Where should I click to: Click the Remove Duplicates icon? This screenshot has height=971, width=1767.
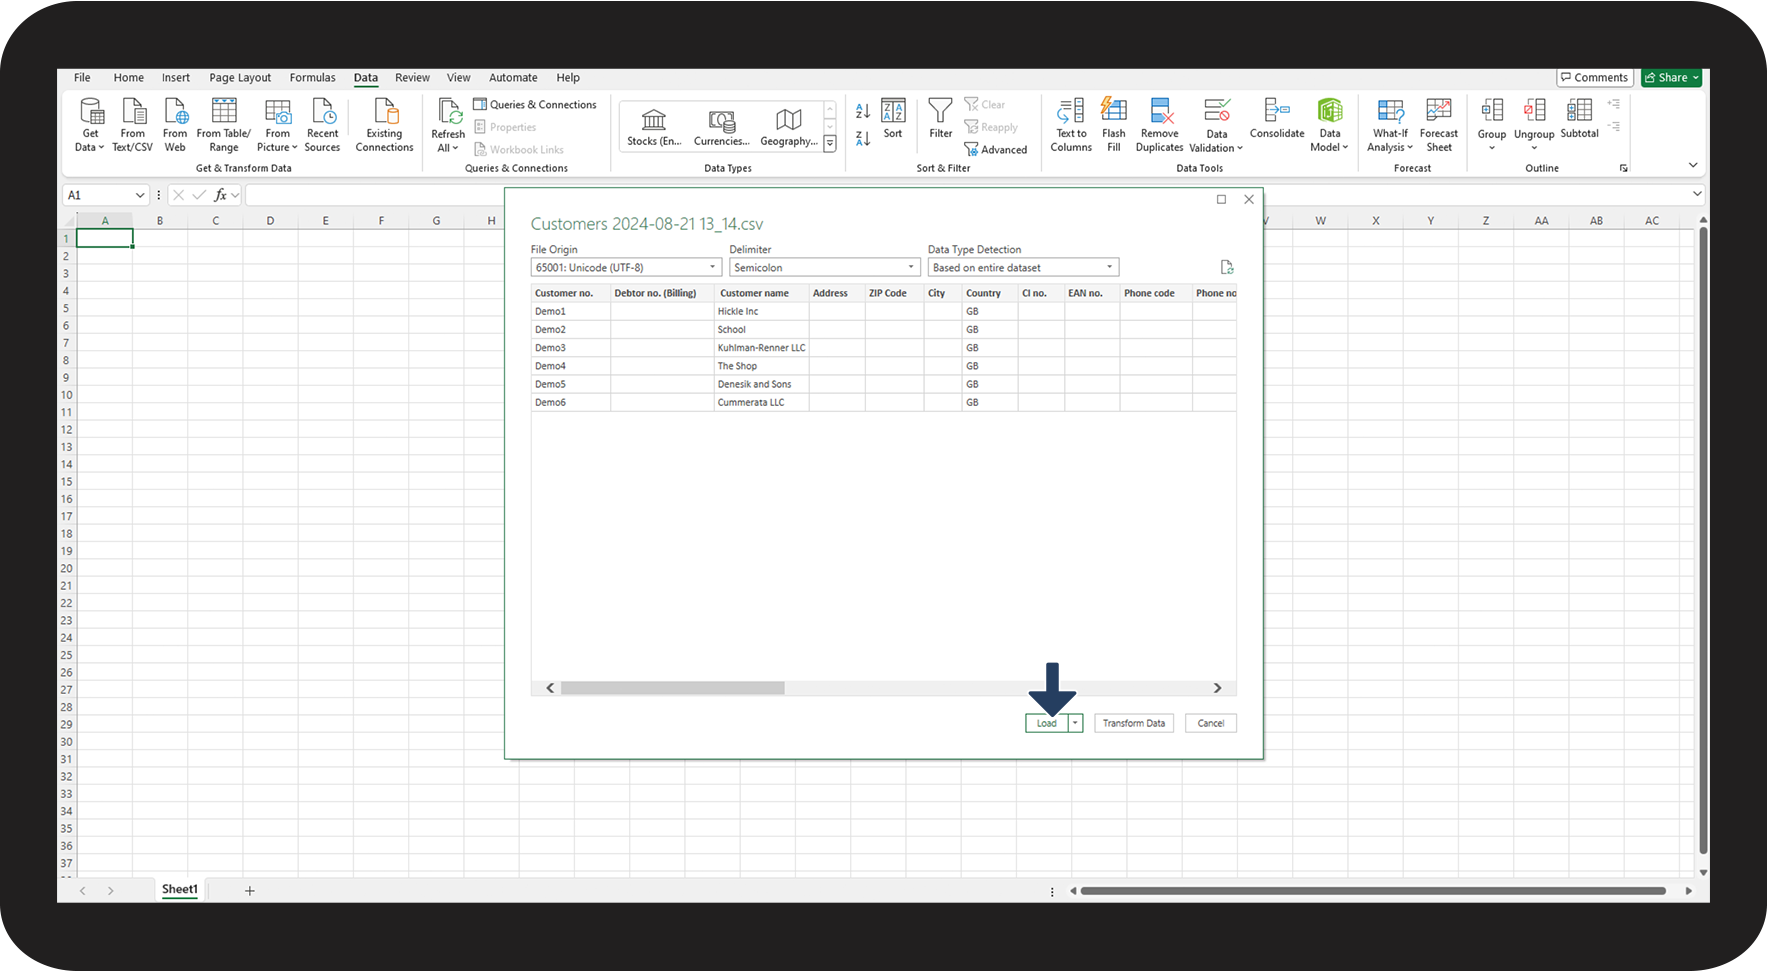[x=1159, y=112]
